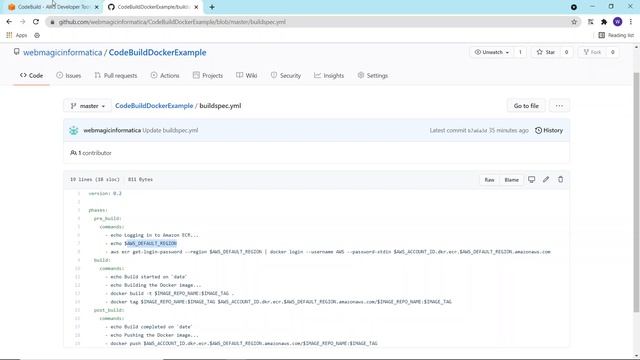640x360 pixels.
Task: Open Reading list
Action: [616, 36]
